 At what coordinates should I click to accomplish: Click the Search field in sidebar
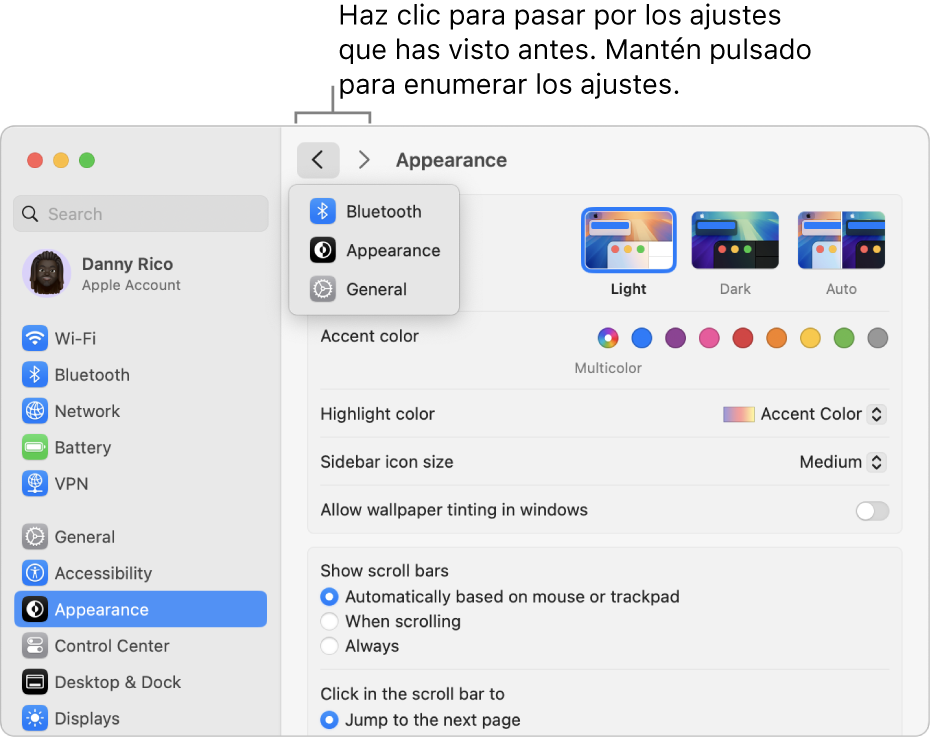141,214
